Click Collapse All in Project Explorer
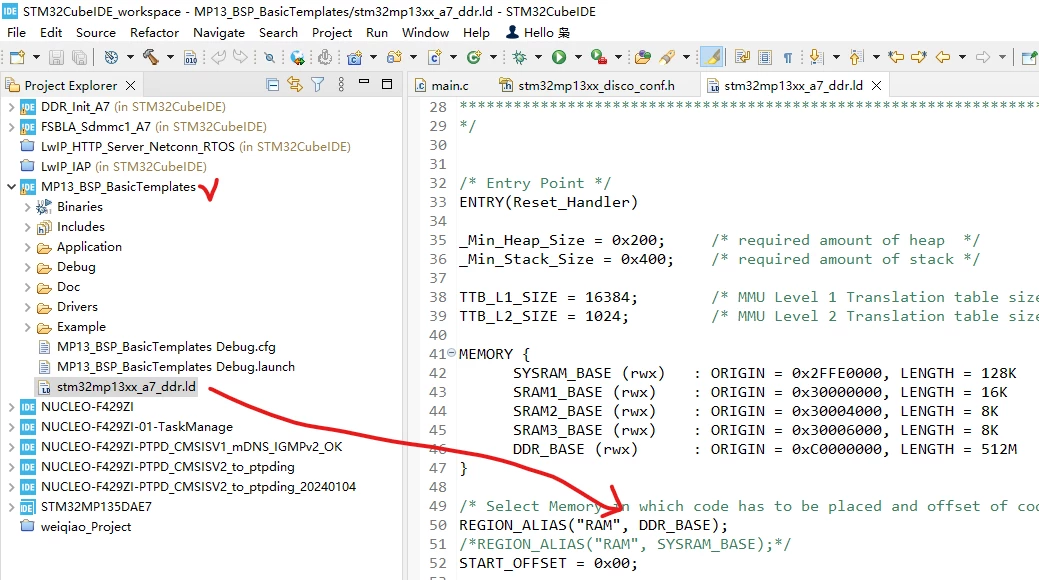The height and width of the screenshot is (580, 1039). (272, 84)
